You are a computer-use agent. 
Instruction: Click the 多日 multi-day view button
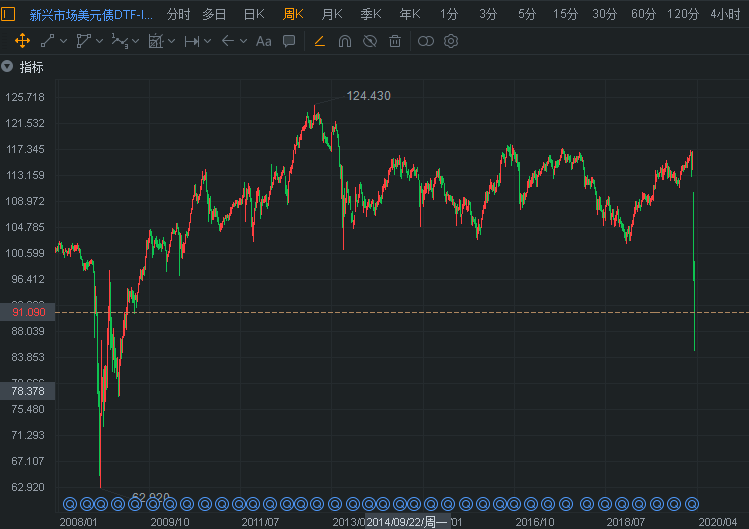[x=214, y=14]
